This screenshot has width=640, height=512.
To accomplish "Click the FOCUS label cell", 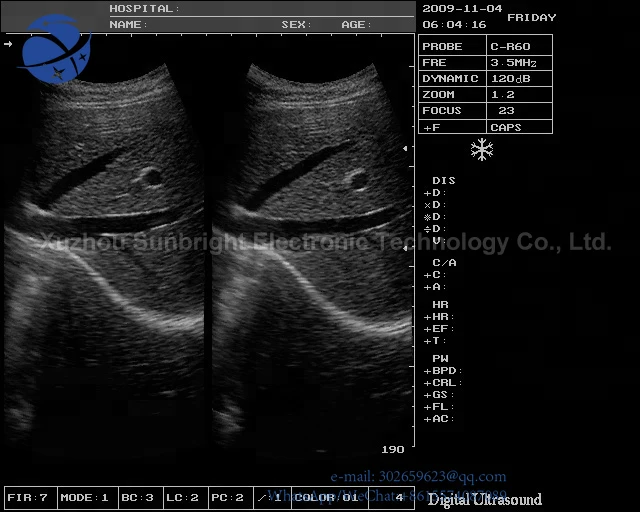I will tap(453, 110).
